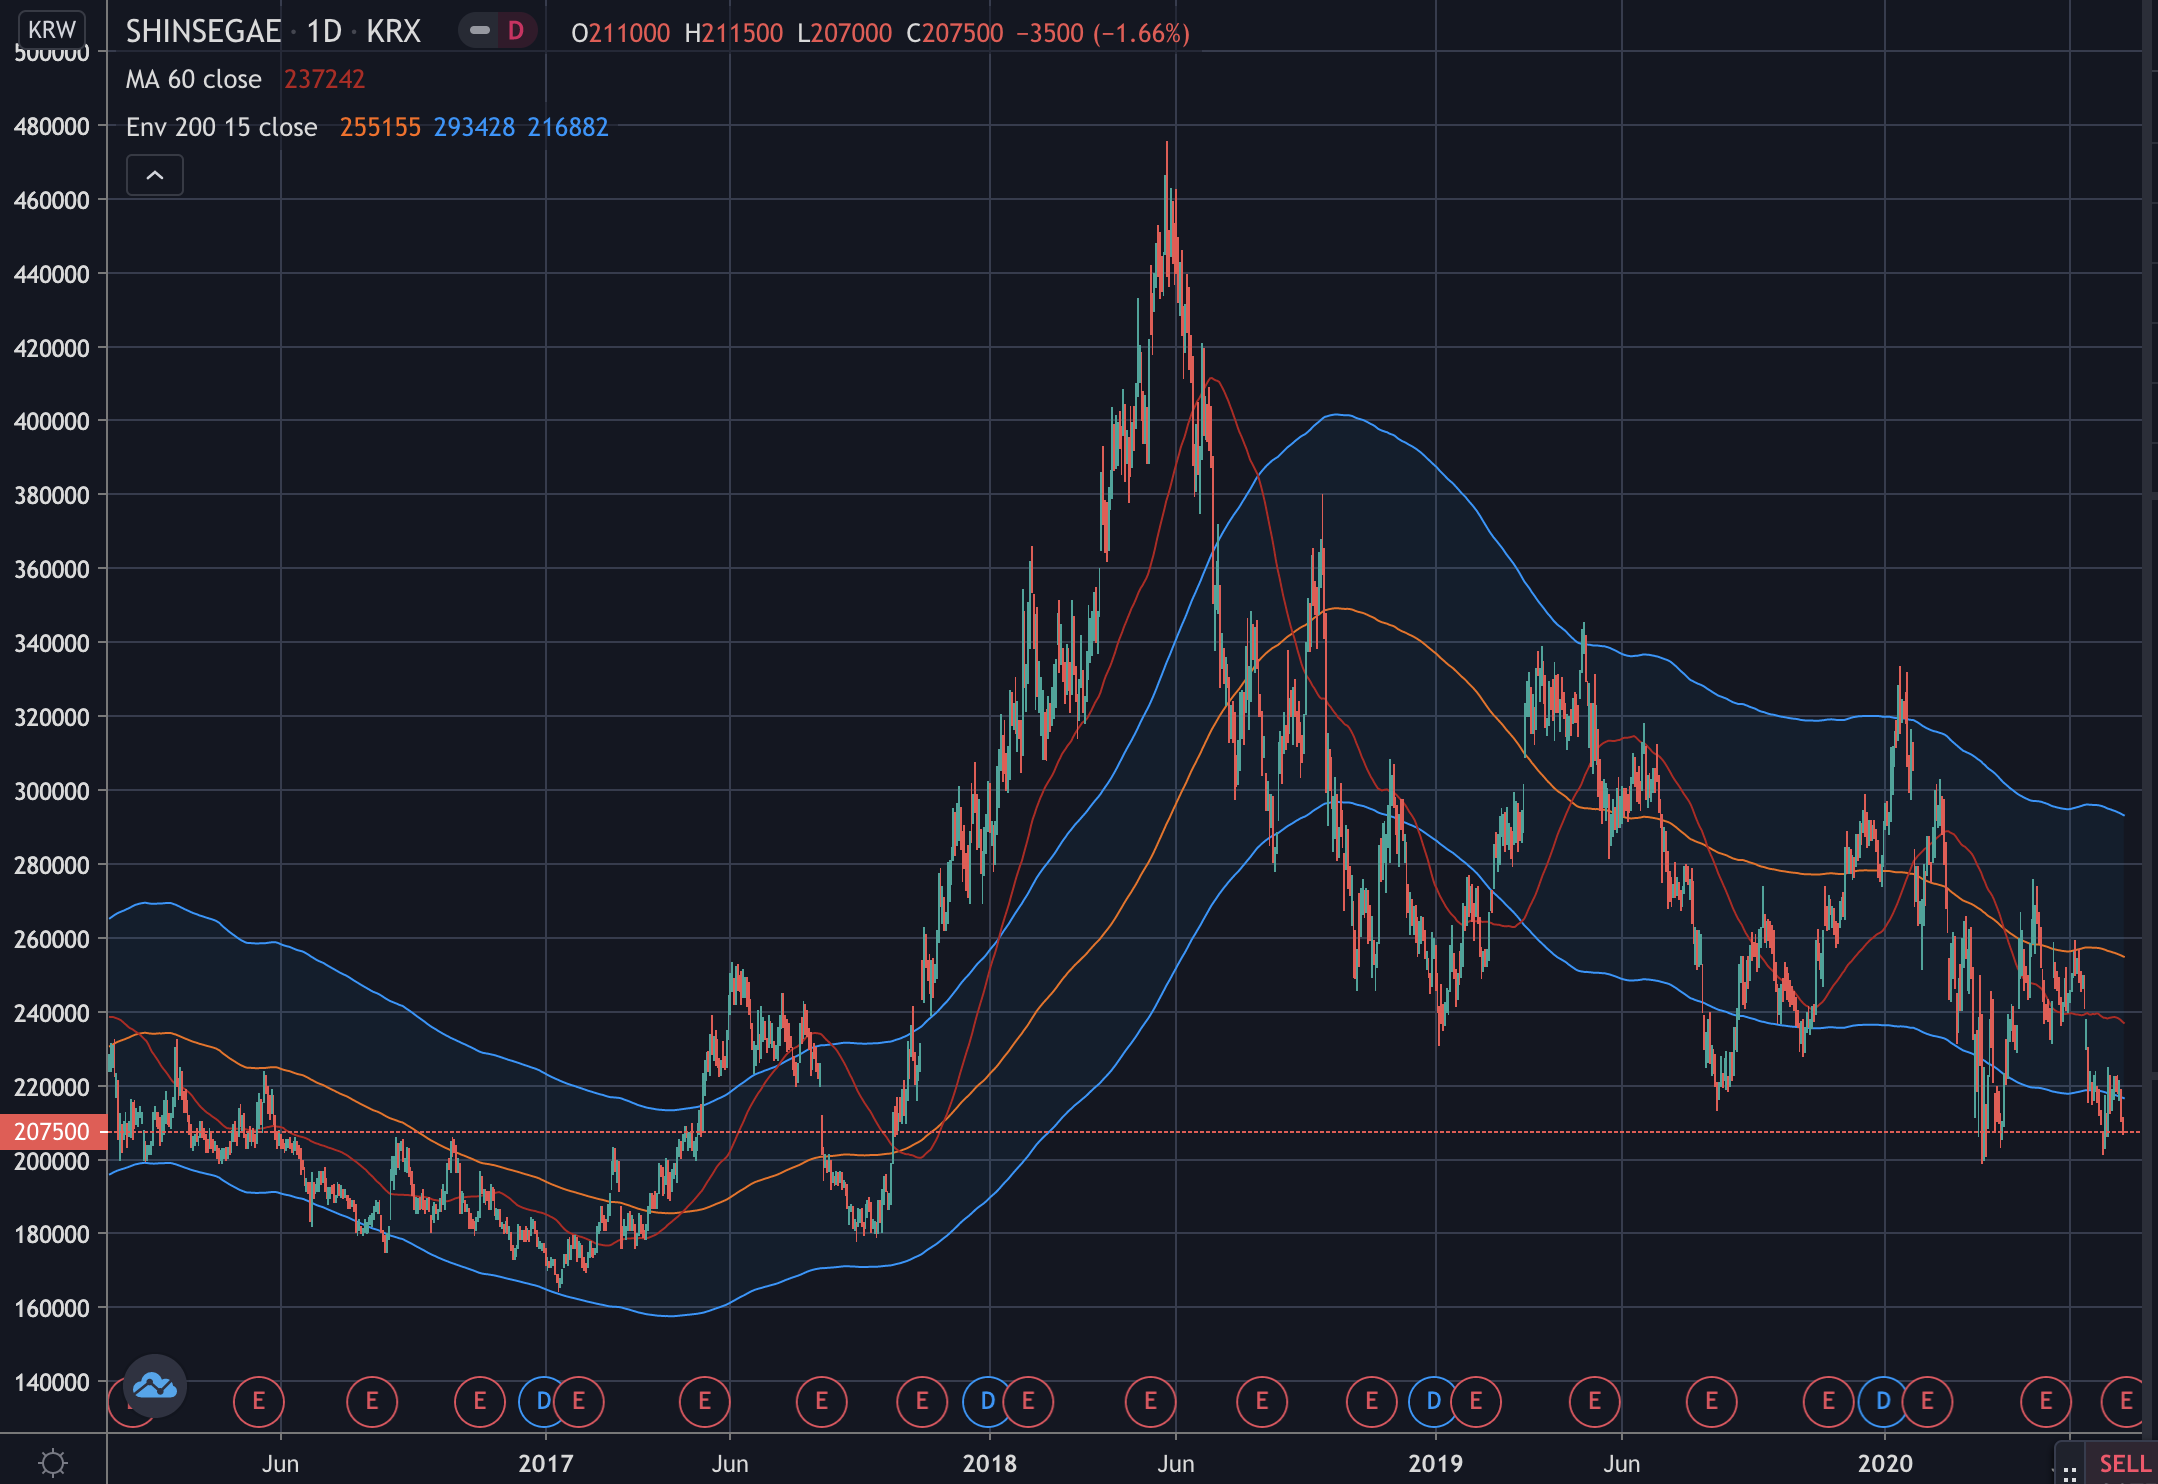
Task: Click the 2019 label on time axis
Action: [x=1435, y=1463]
